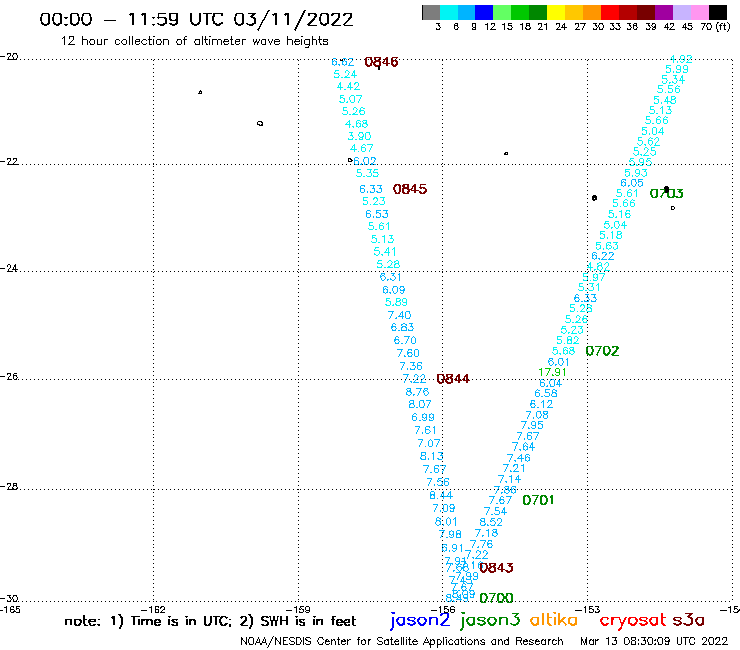Click the orange legend color swatch
Image resolution: width=740 pixels, height=650 pixels.
click(591, 12)
